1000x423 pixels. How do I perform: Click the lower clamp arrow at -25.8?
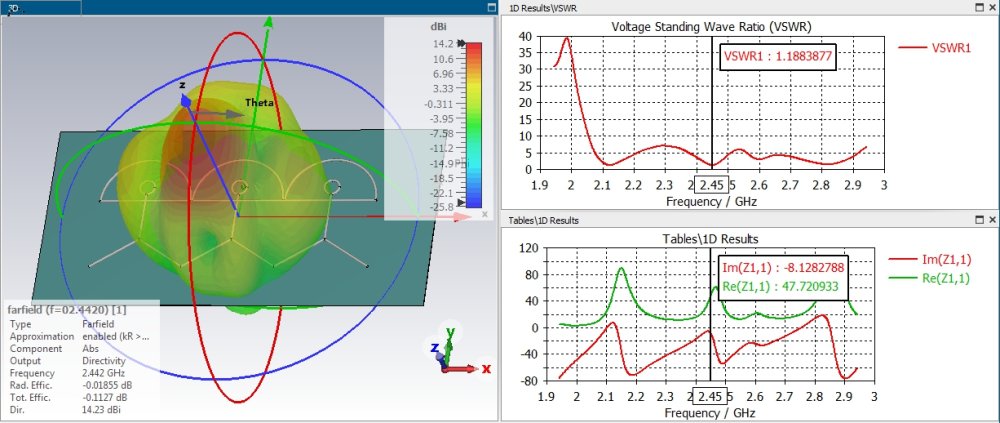click(x=462, y=203)
